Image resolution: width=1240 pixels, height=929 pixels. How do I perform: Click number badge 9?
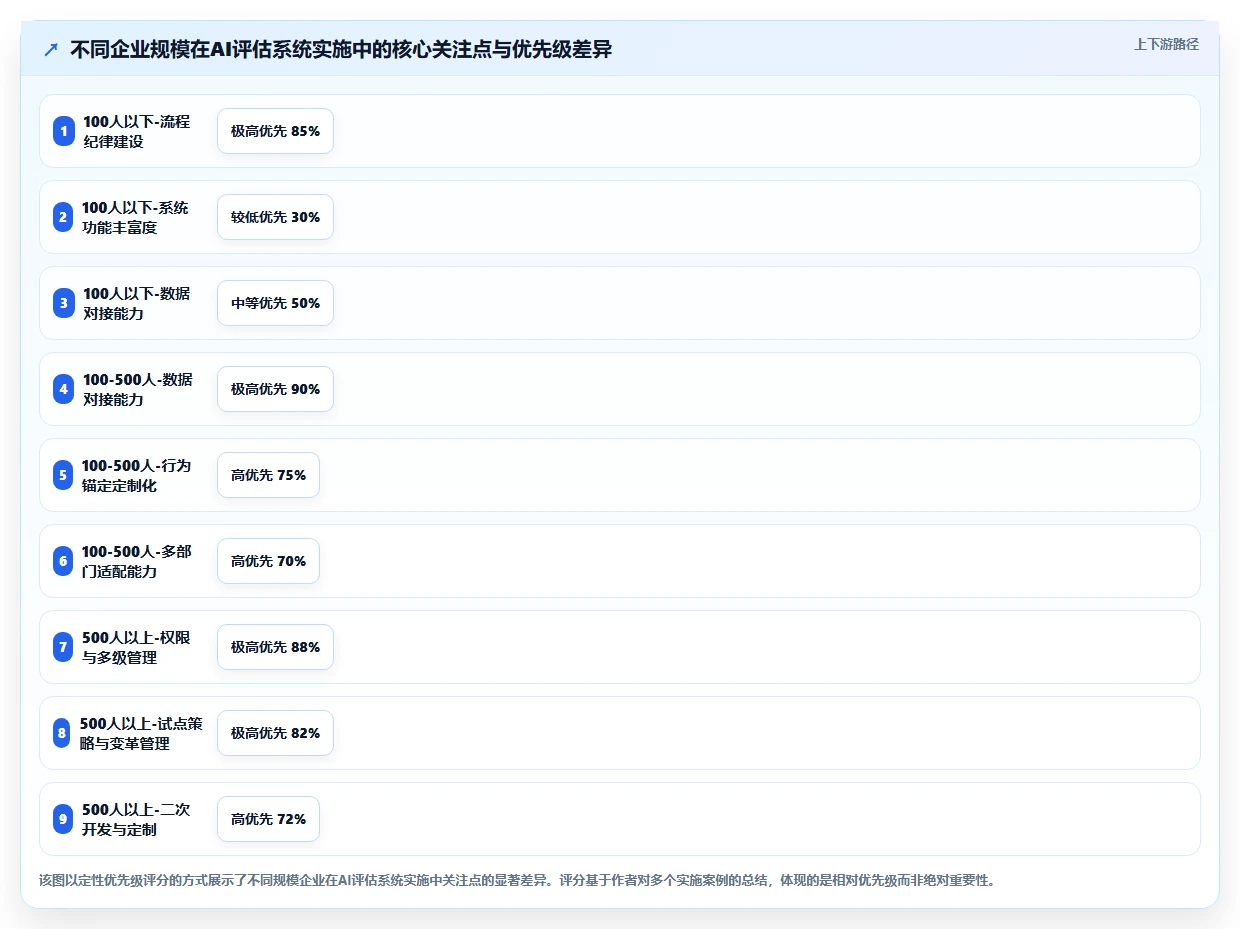coord(64,819)
